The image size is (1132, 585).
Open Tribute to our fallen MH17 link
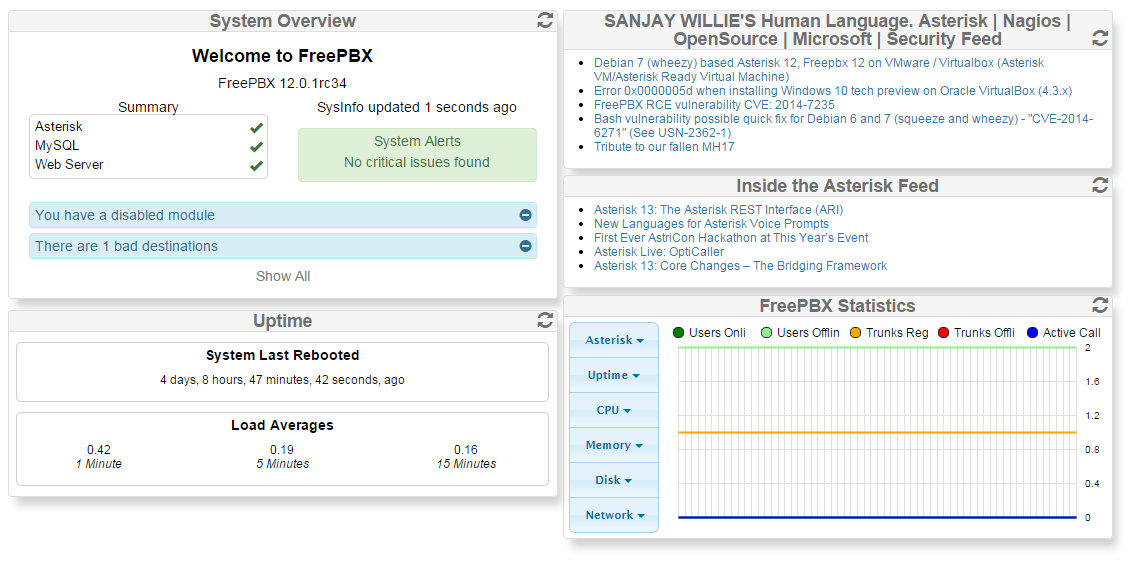point(664,147)
